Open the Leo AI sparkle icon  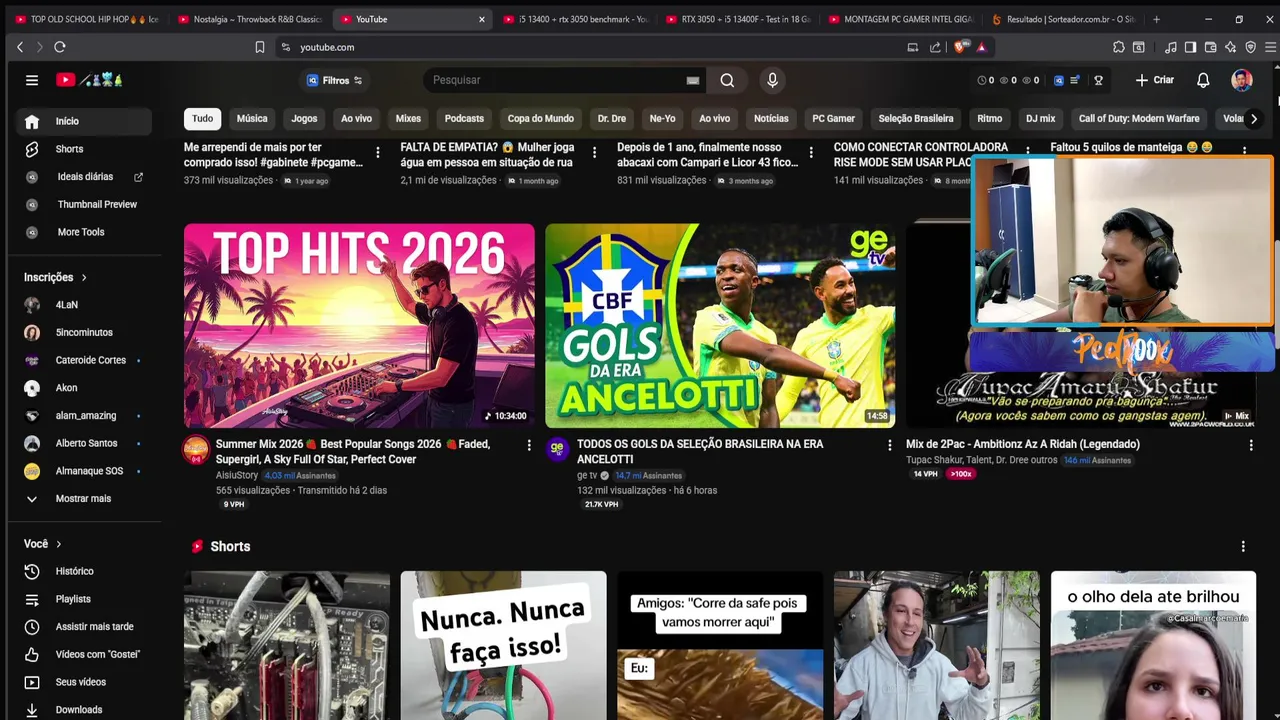coord(1230,47)
